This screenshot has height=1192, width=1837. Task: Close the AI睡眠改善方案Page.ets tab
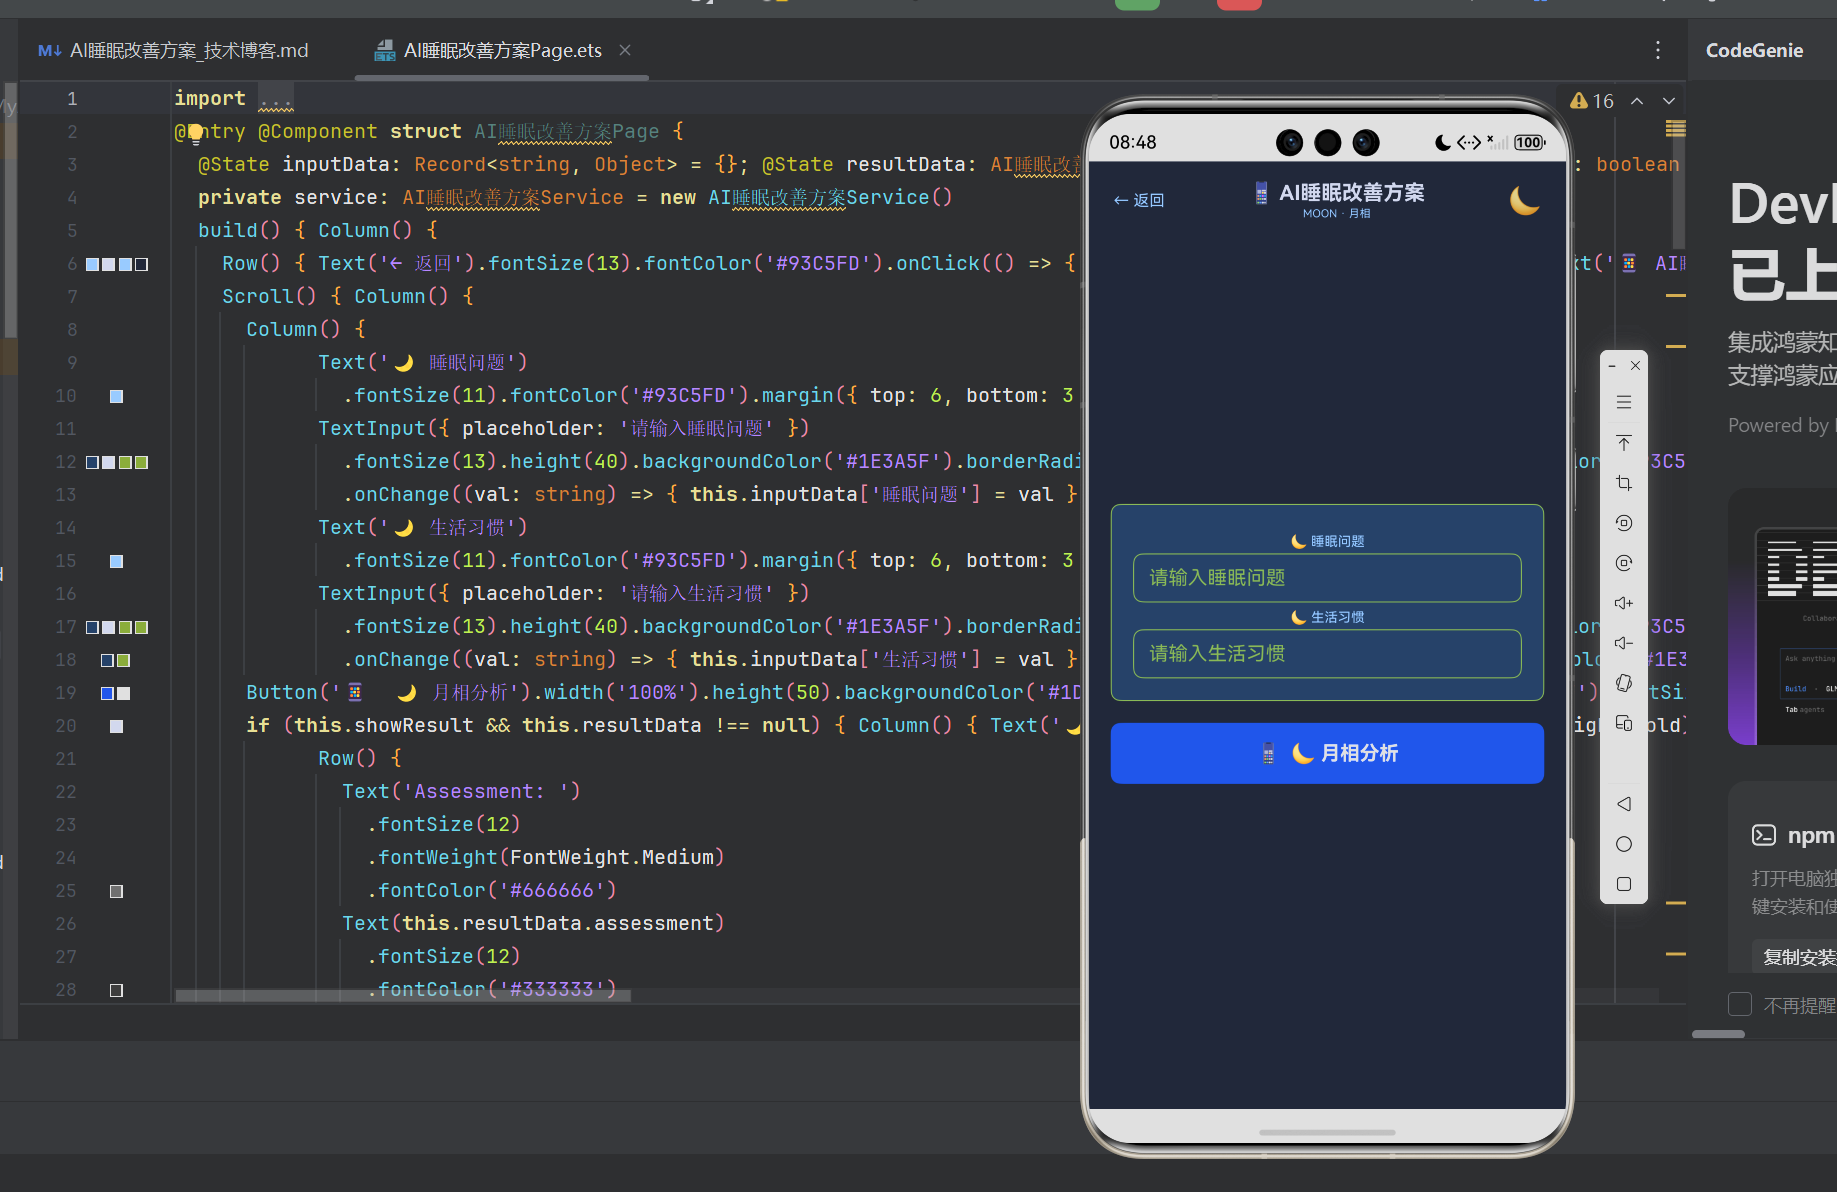click(625, 50)
